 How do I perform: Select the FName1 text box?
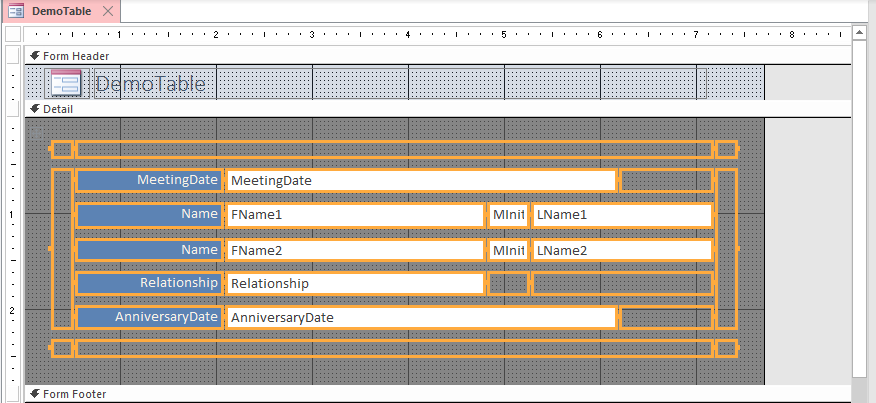click(x=355, y=215)
